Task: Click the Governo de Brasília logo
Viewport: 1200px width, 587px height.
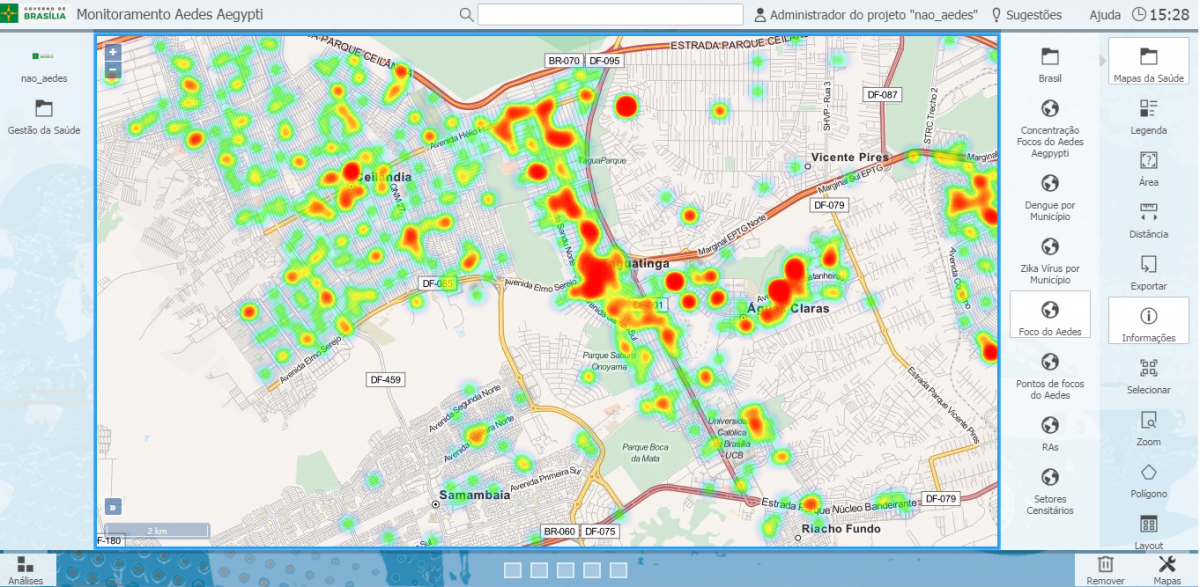Action: [x=33, y=15]
